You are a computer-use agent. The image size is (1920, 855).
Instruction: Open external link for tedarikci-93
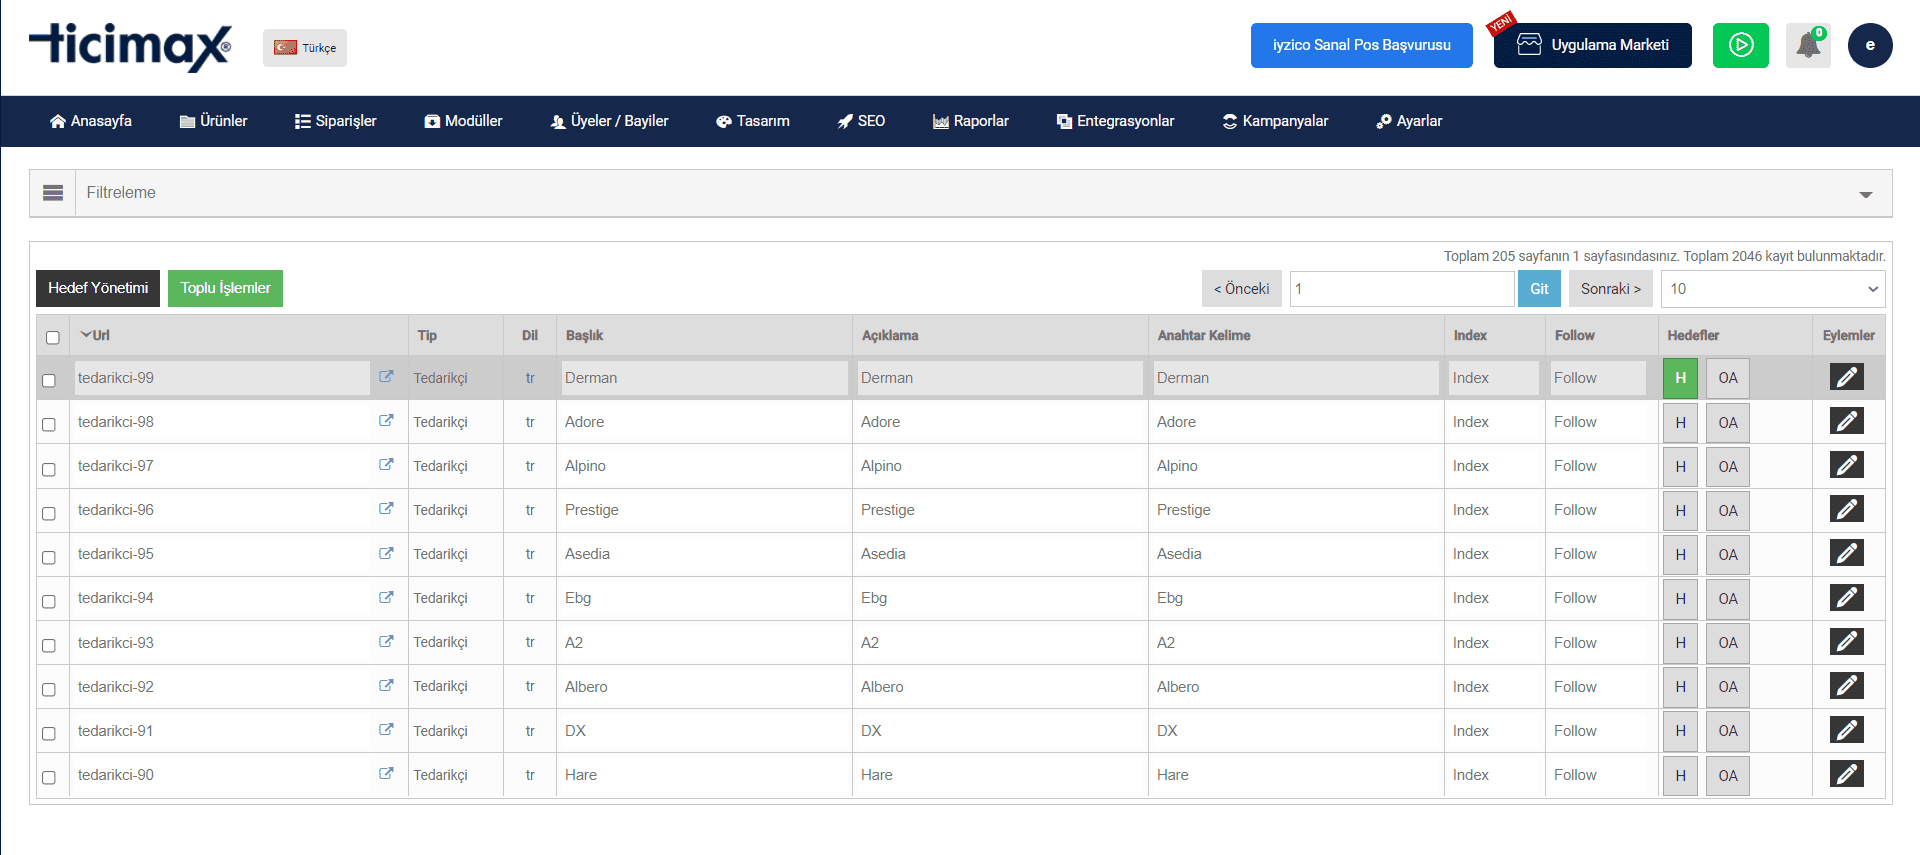pos(386,642)
